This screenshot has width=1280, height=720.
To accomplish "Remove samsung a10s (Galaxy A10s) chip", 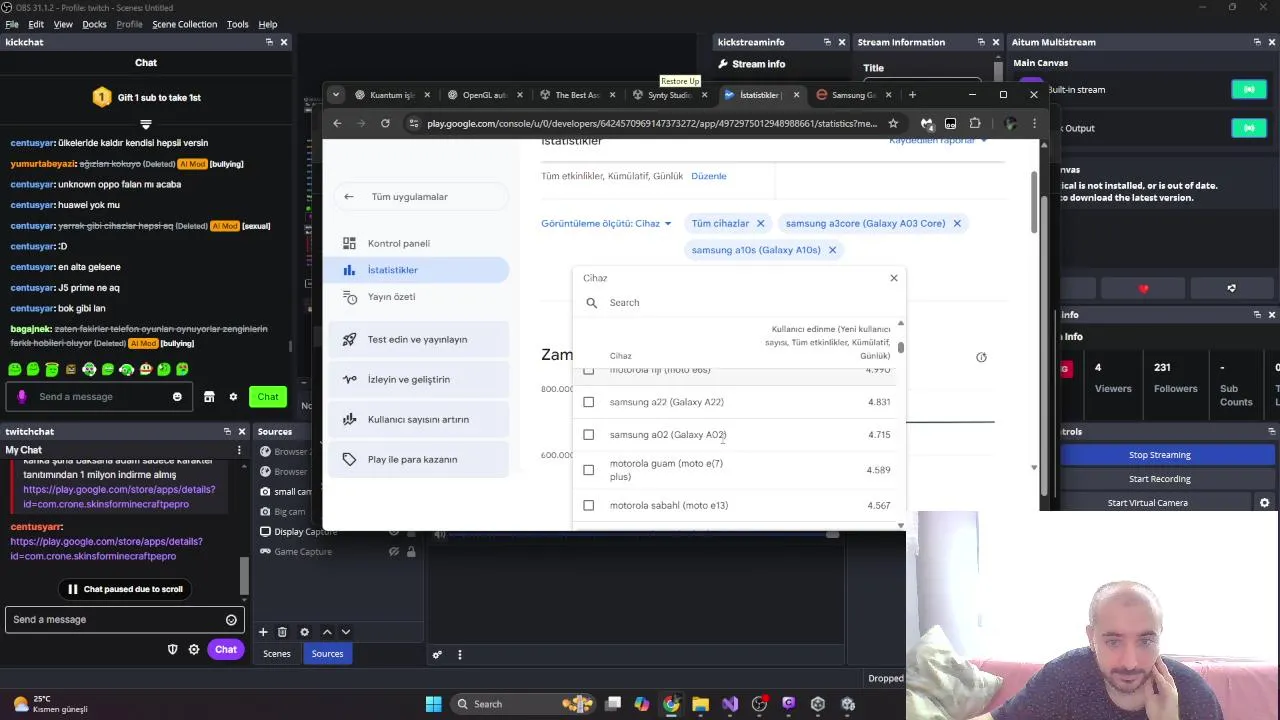I will coord(832,250).
